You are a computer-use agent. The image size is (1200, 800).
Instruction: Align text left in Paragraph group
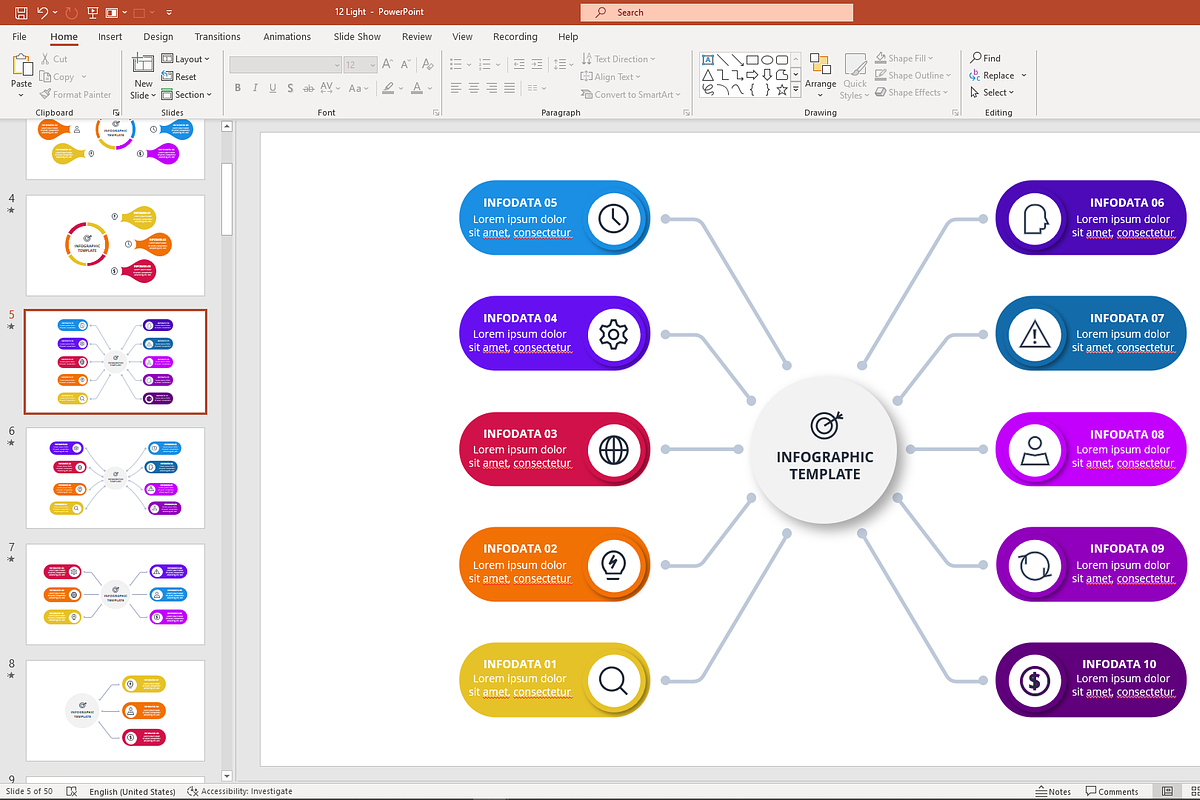(455, 88)
